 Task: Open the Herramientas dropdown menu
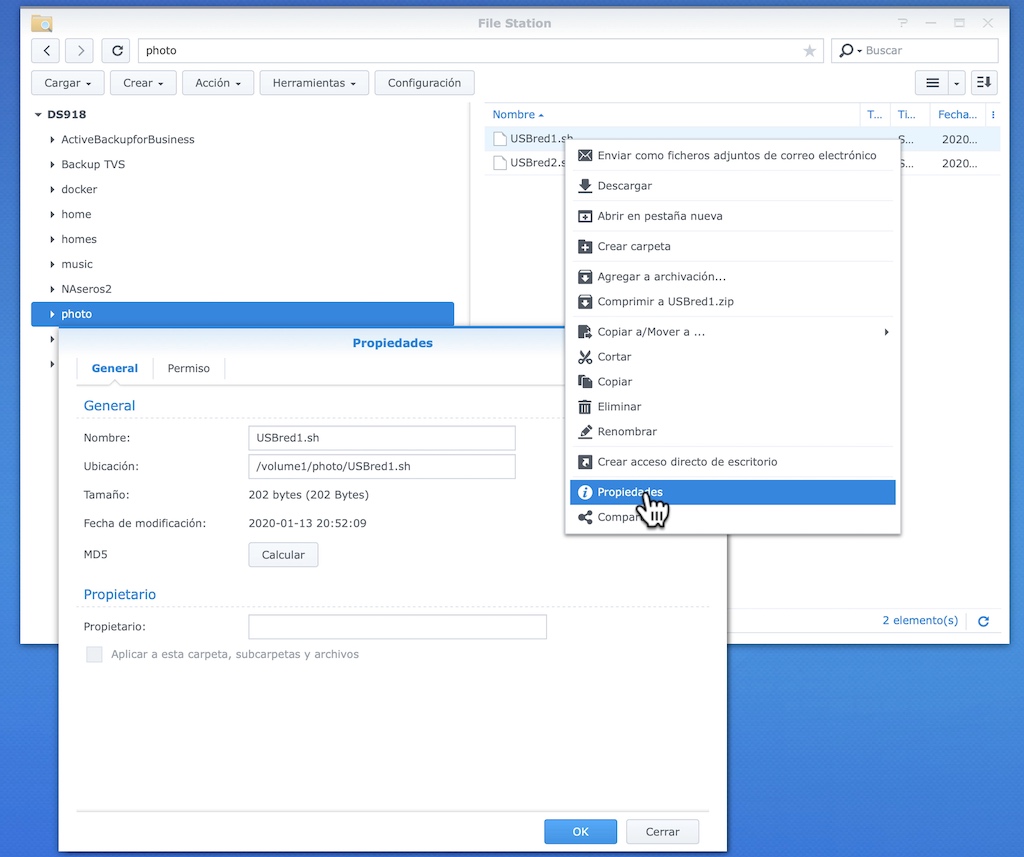(313, 82)
